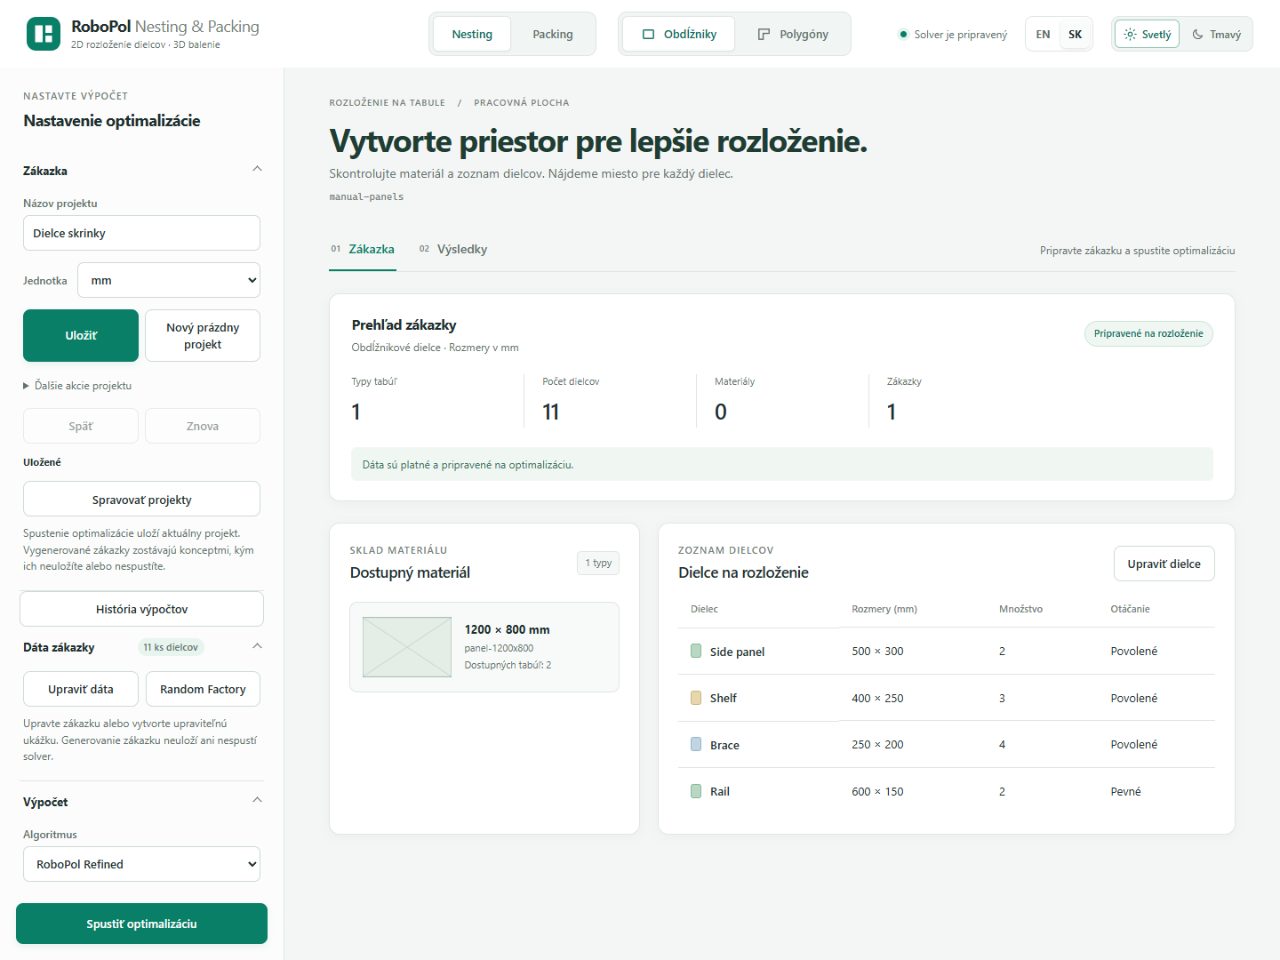
Task: Click the 11 ks dielcov badge
Action: tap(171, 647)
